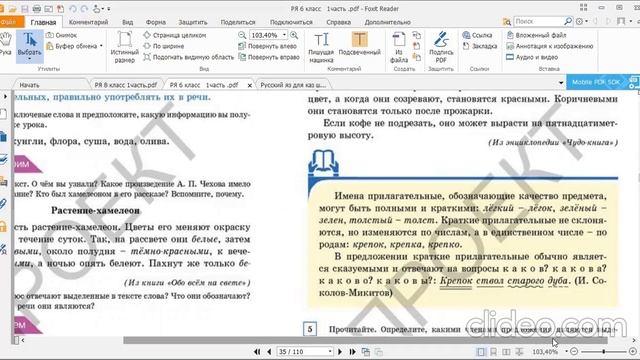This screenshot has height=360, width=640.
Task: Go to previous page
Action: pos(269,351)
